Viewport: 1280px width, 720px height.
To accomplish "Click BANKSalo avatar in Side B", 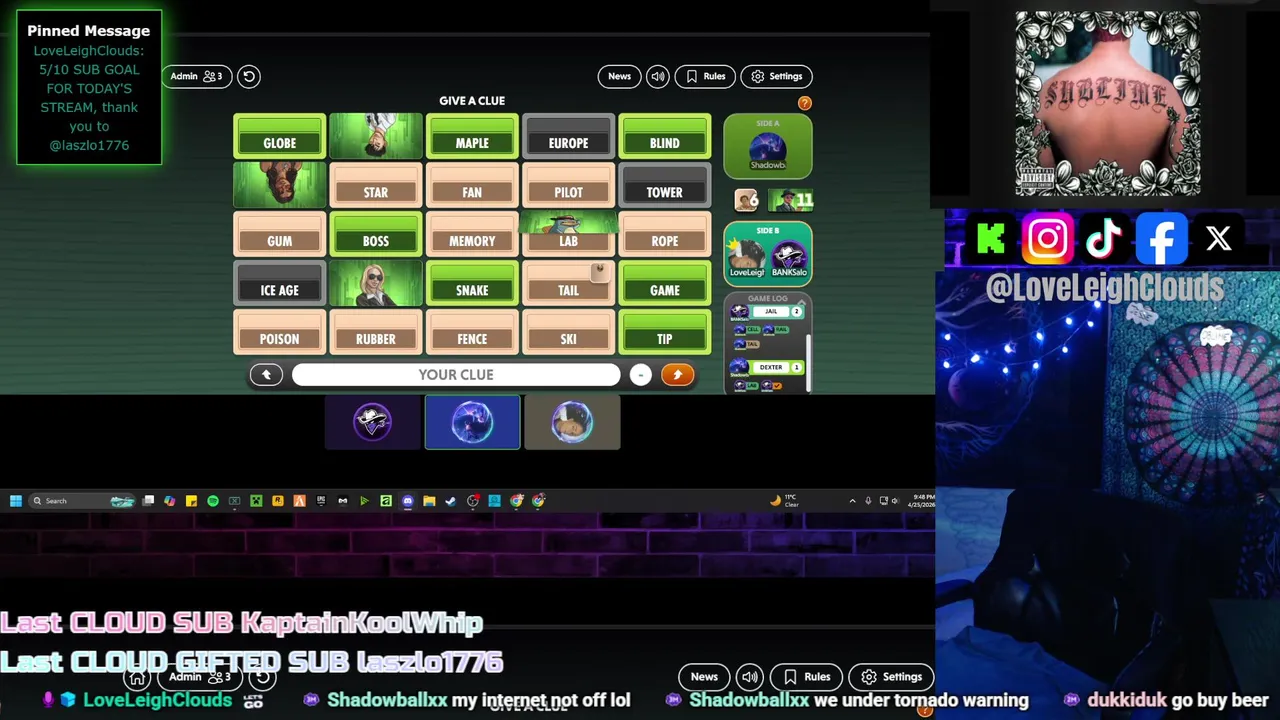I will tap(789, 258).
